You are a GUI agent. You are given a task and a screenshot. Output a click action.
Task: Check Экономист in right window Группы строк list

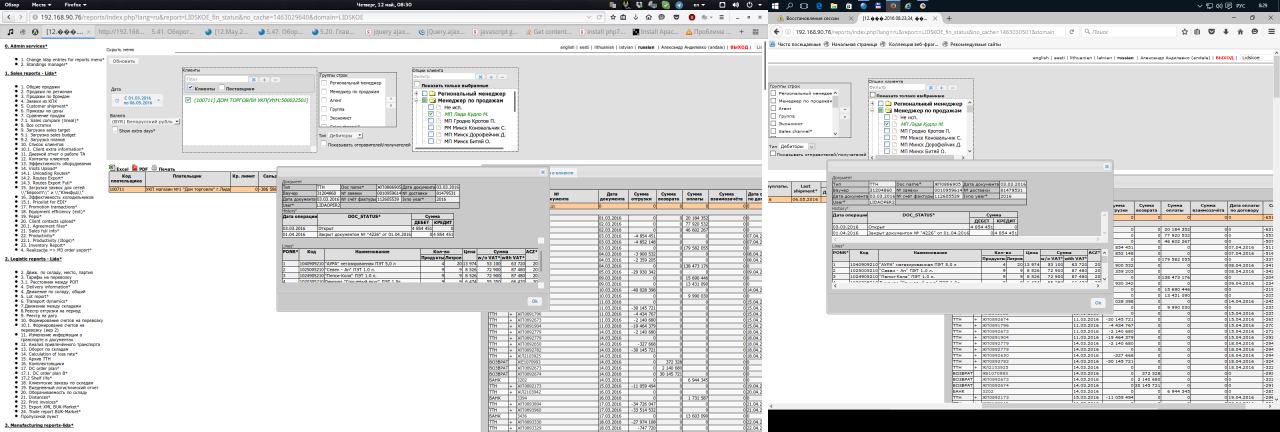(773, 124)
